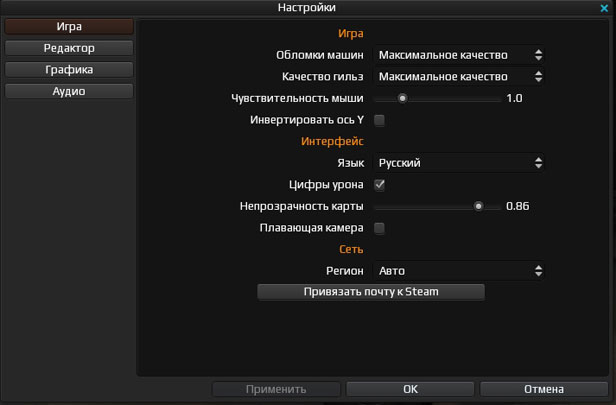Enable the Плавающая камера checkbox

[x=380, y=228]
